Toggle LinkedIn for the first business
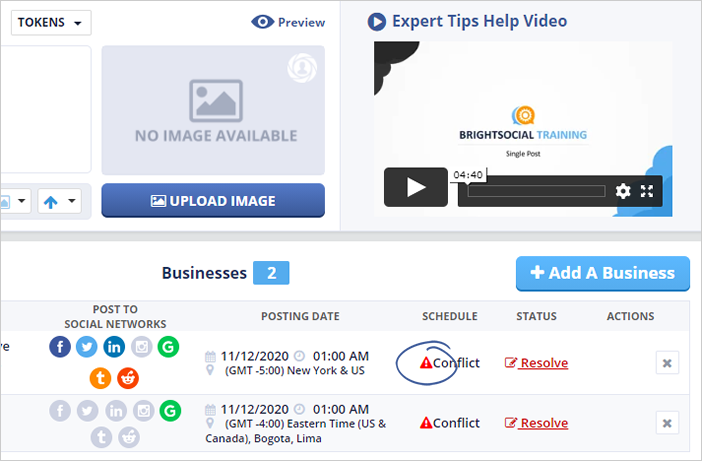Image resolution: width=702 pixels, height=461 pixels. point(115,347)
